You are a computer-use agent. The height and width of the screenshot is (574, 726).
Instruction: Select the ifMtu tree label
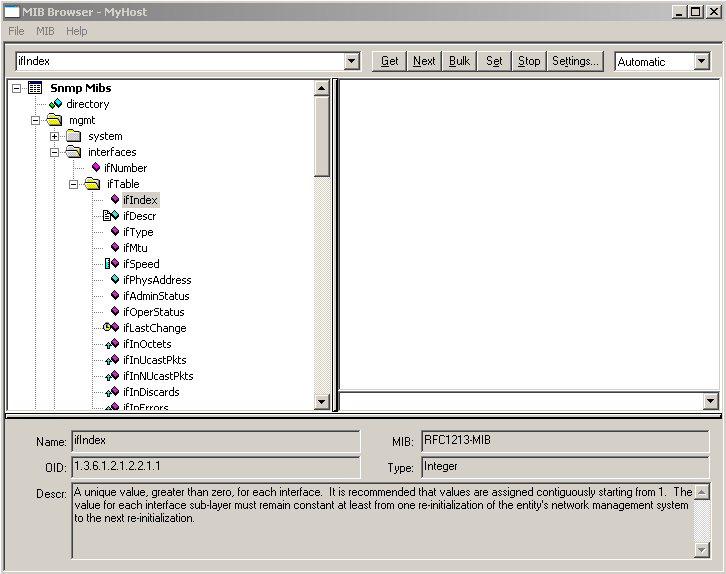point(135,248)
